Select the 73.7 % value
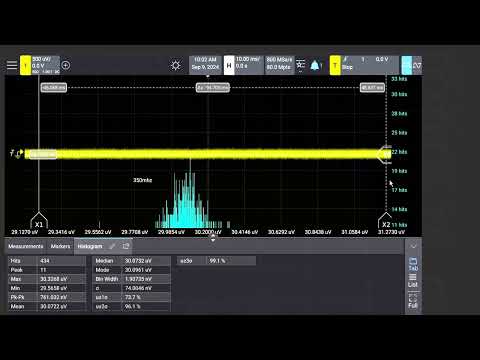The width and height of the screenshot is (480, 360). coord(133,297)
